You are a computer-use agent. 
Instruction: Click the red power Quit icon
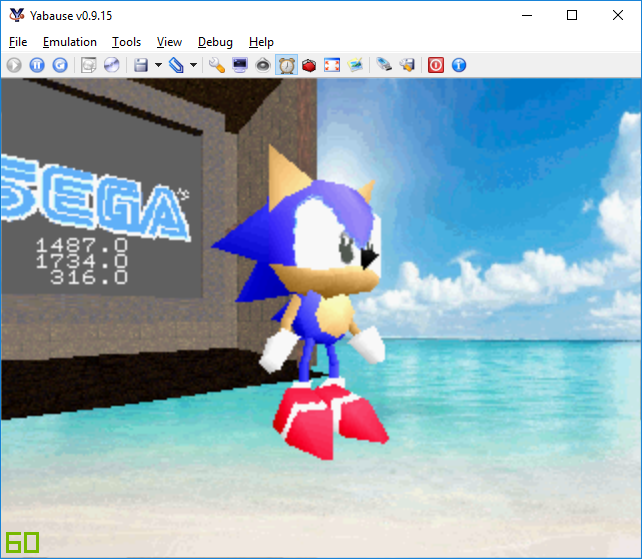coord(436,65)
